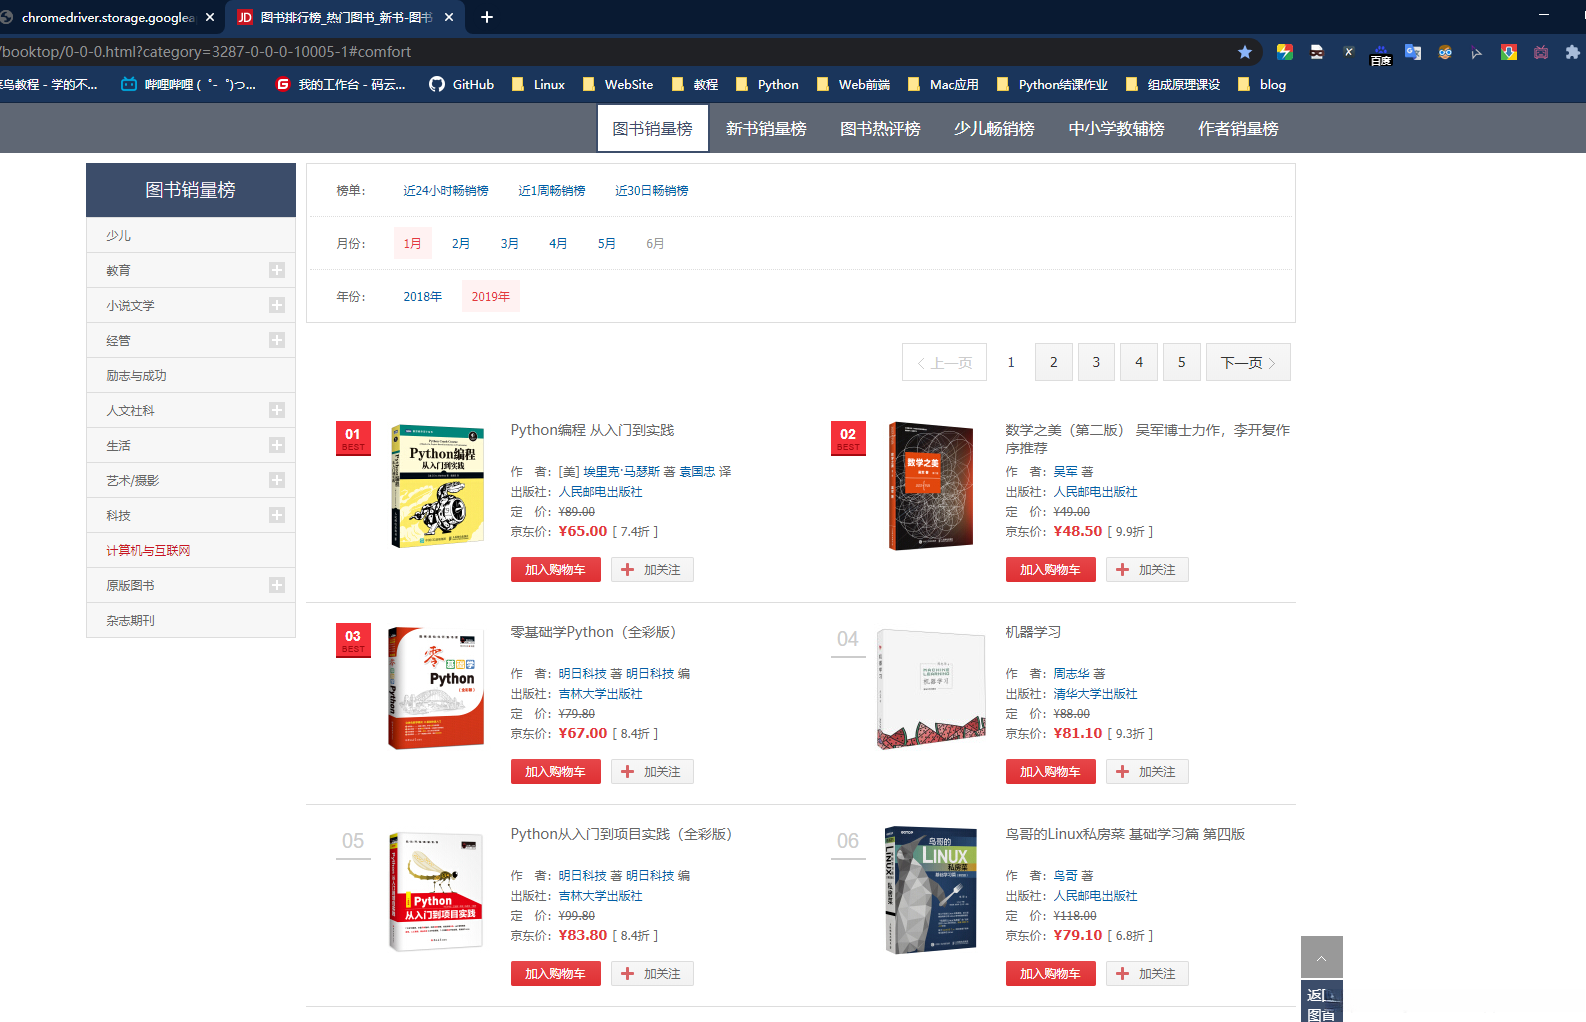Viewport: 1586px width, 1022px height.
Task: Open the bilibili TV extension icon
Action: point(1541,52)
